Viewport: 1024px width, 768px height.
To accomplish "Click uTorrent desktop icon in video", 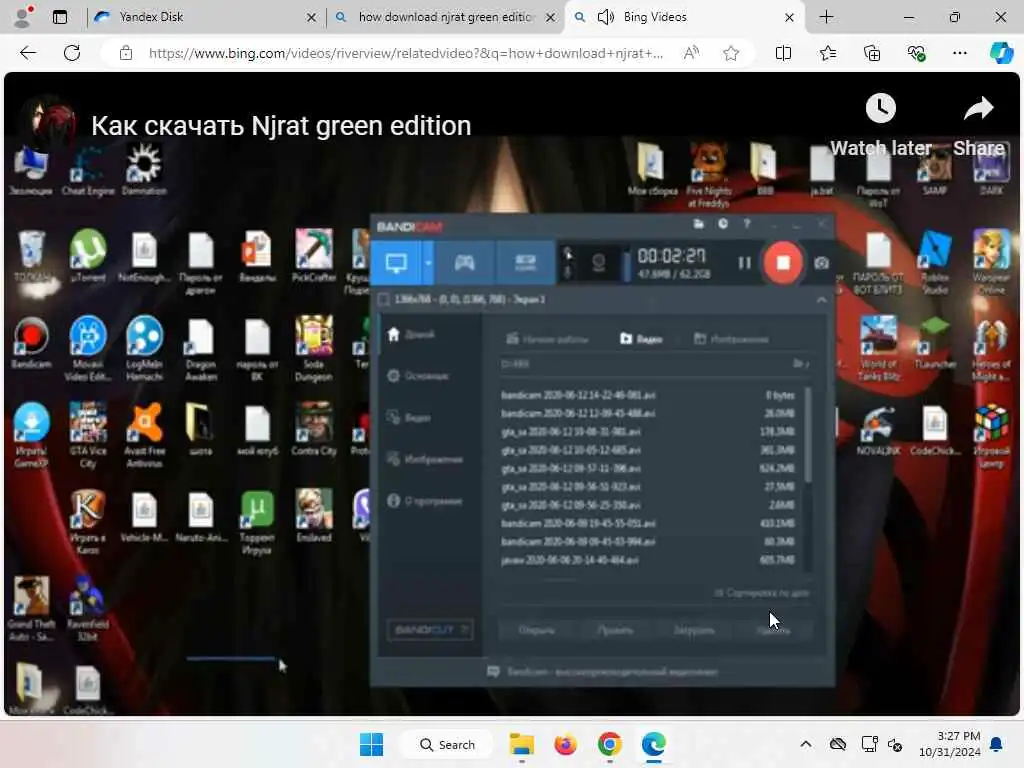I will point(88,255).
